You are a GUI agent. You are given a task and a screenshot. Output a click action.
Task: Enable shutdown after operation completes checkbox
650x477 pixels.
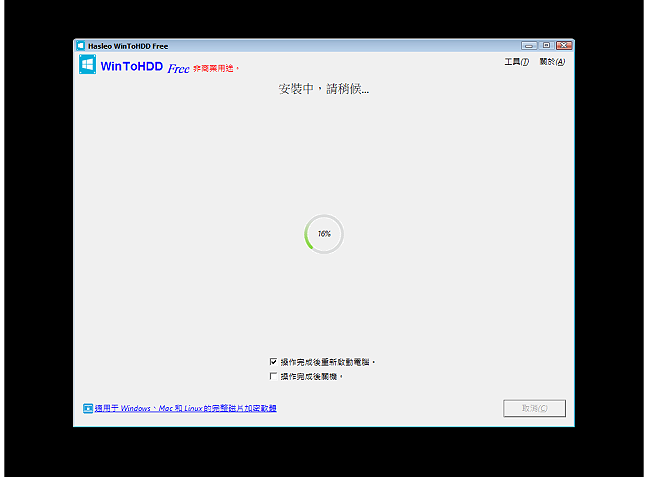click(273, 376)
